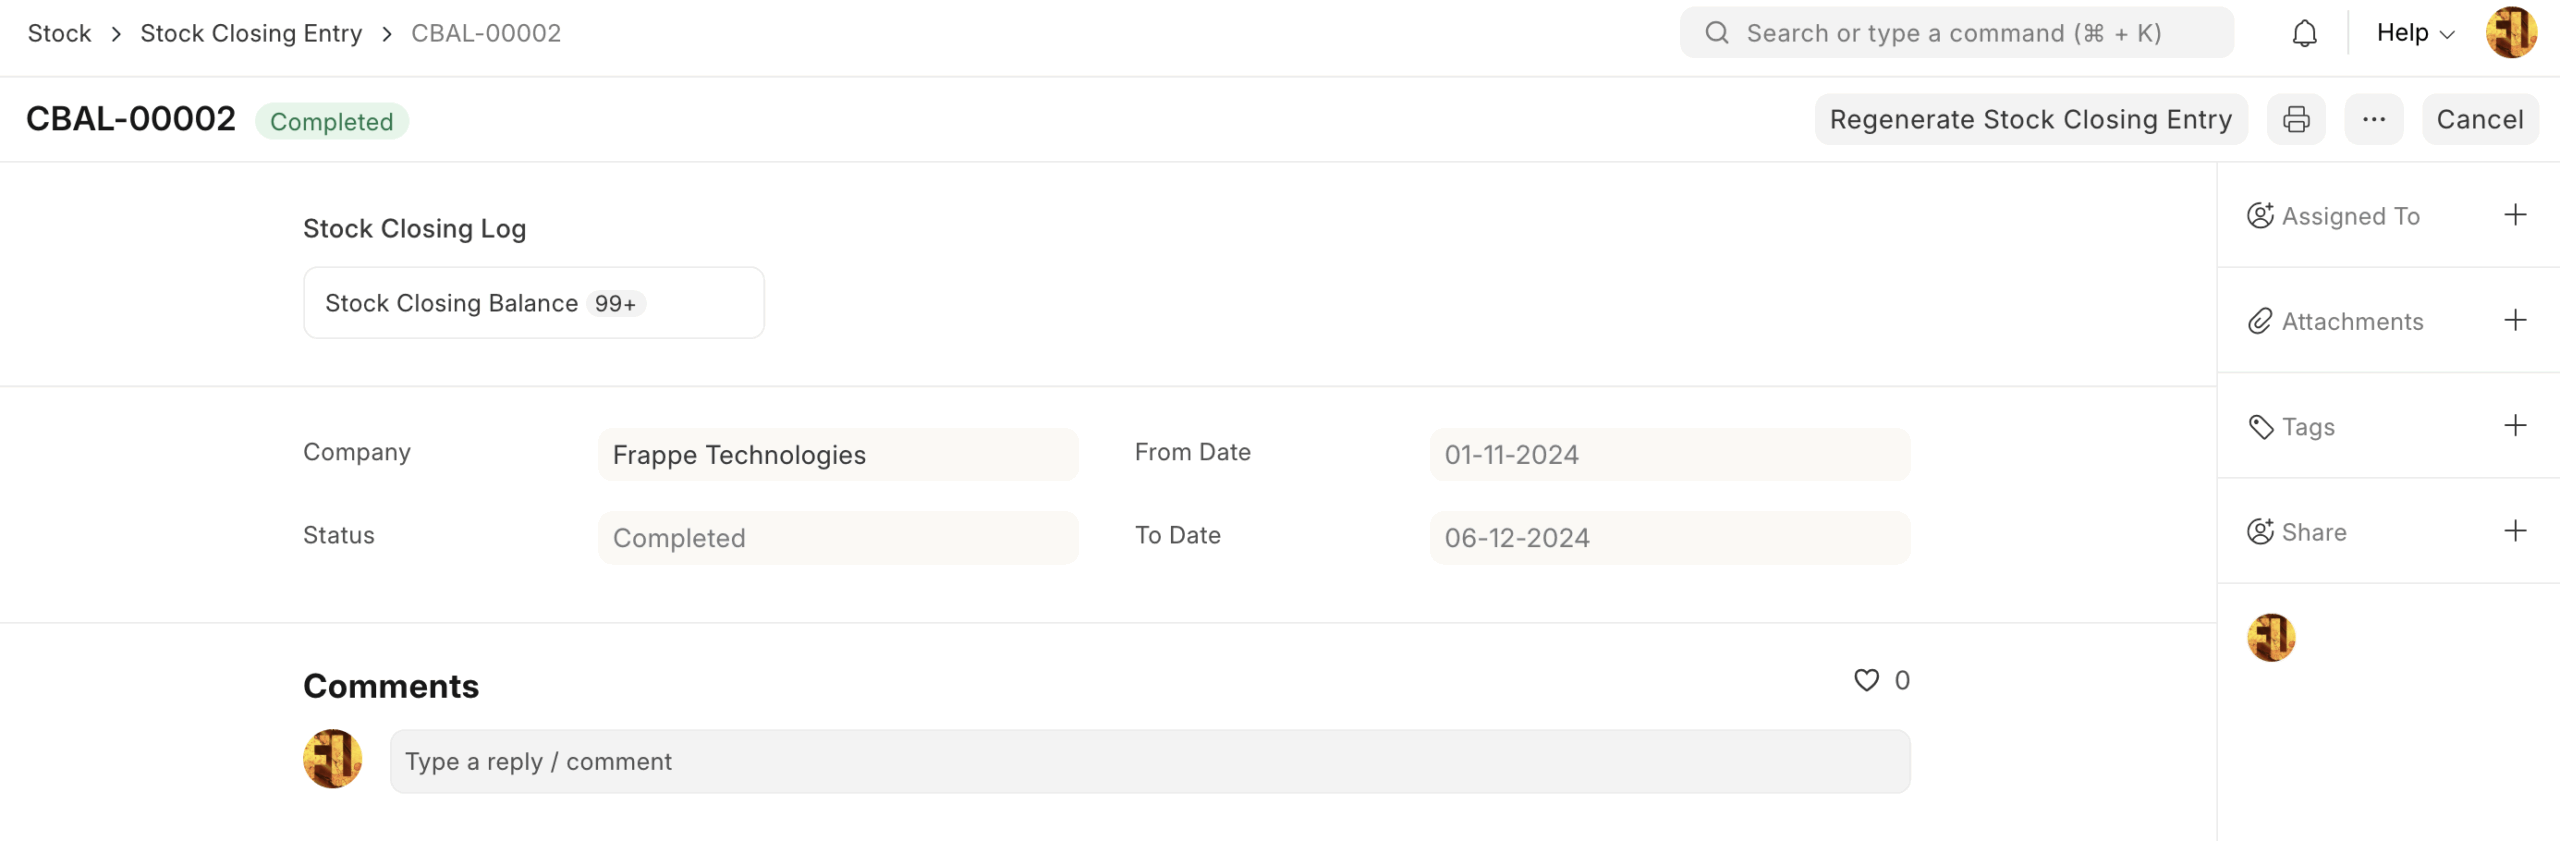Click Regenerate Stock Closing Entry button
The height and width of the screenshot is (841, 2560).
click(x=2030, y=119)
